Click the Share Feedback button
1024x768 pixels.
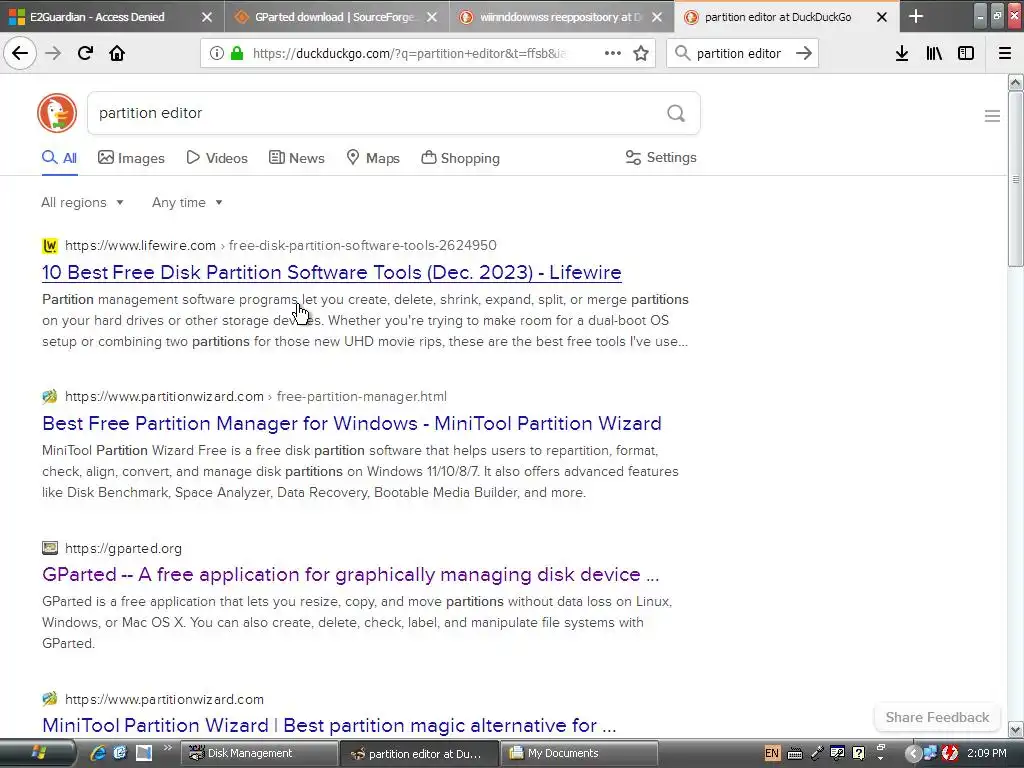[937, 717]
